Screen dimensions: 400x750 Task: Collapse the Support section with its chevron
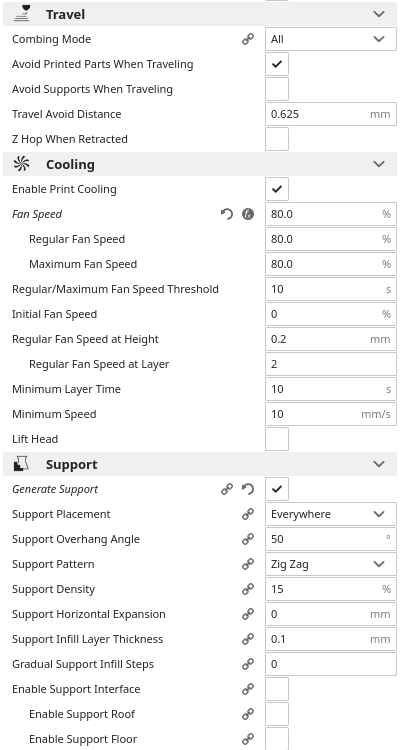(x=379, y=464)
